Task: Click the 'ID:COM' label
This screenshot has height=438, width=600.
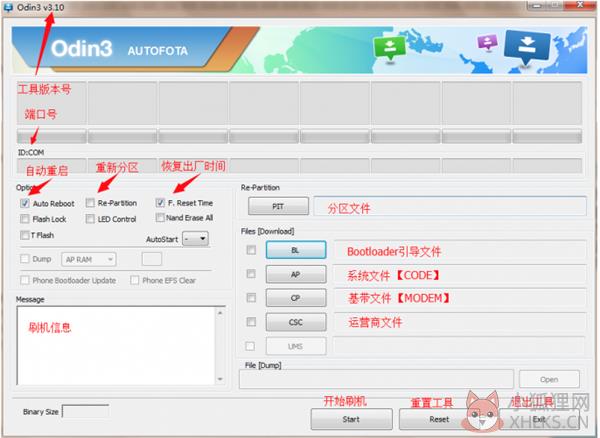Action: point(31,152)
